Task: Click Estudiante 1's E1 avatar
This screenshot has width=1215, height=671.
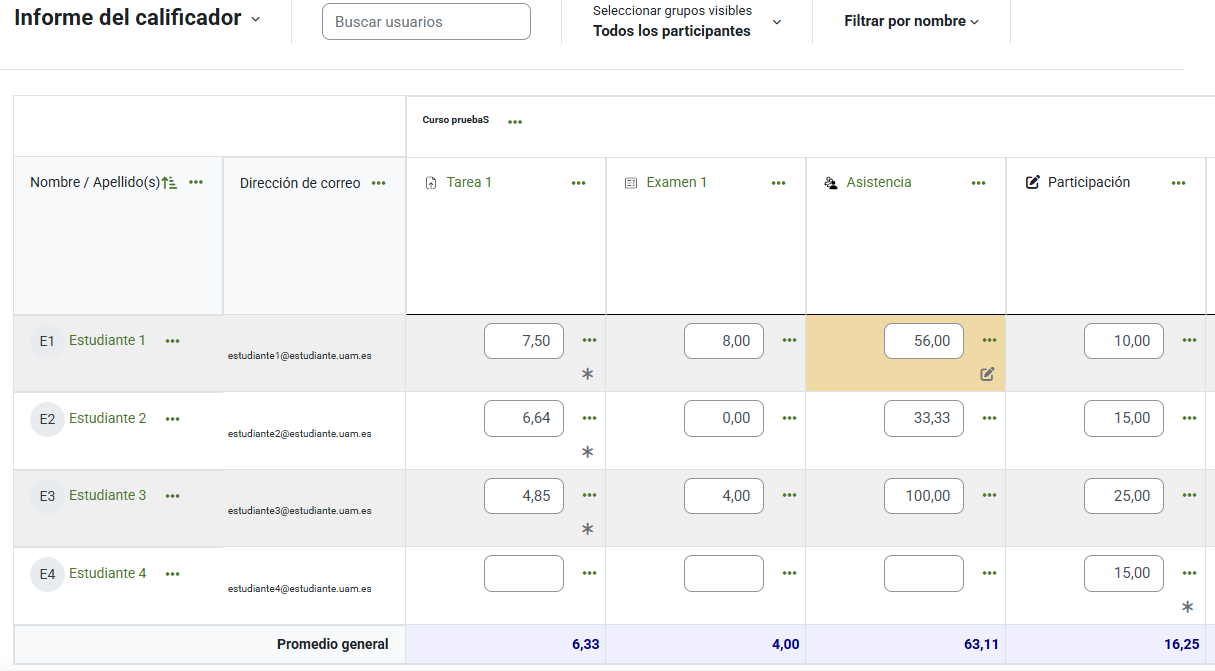Action: [47, 341]
